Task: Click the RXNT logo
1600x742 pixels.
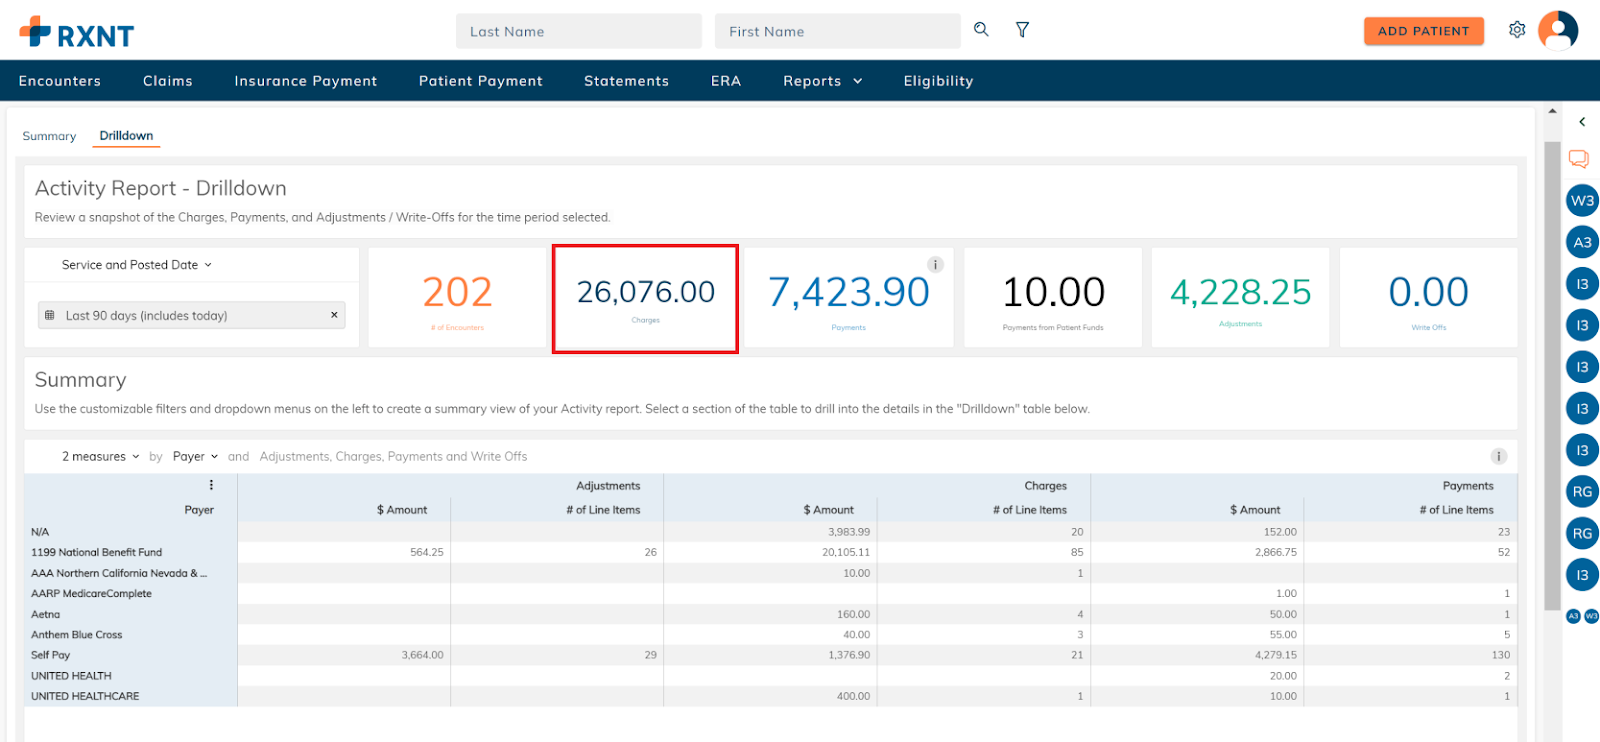Action: (x=77, y=33)
